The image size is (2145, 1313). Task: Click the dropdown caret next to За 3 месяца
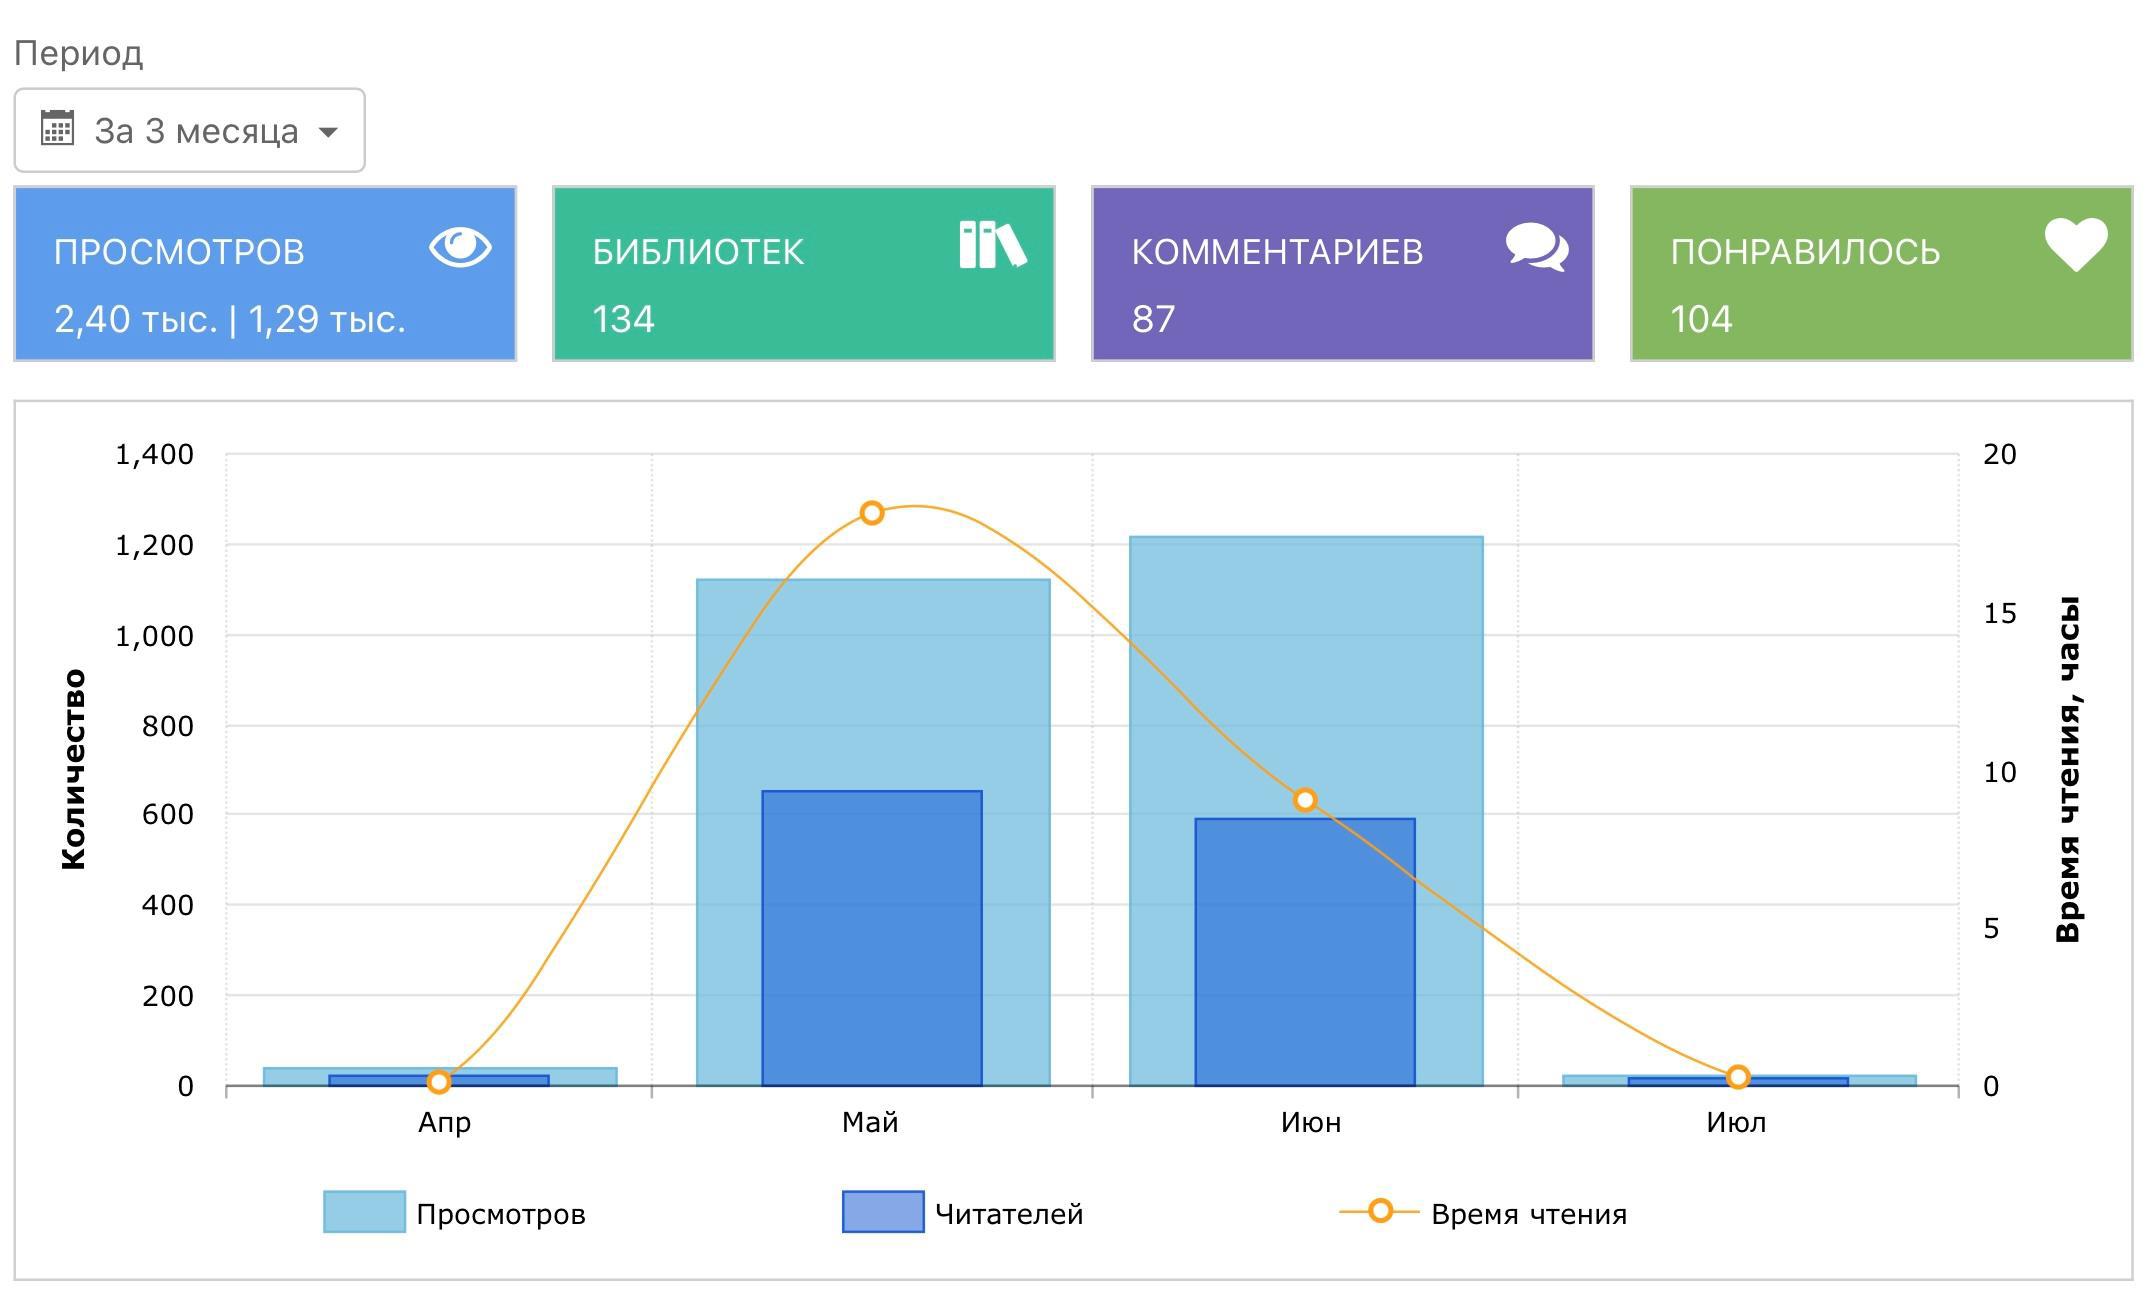click(x=328, y=132)
